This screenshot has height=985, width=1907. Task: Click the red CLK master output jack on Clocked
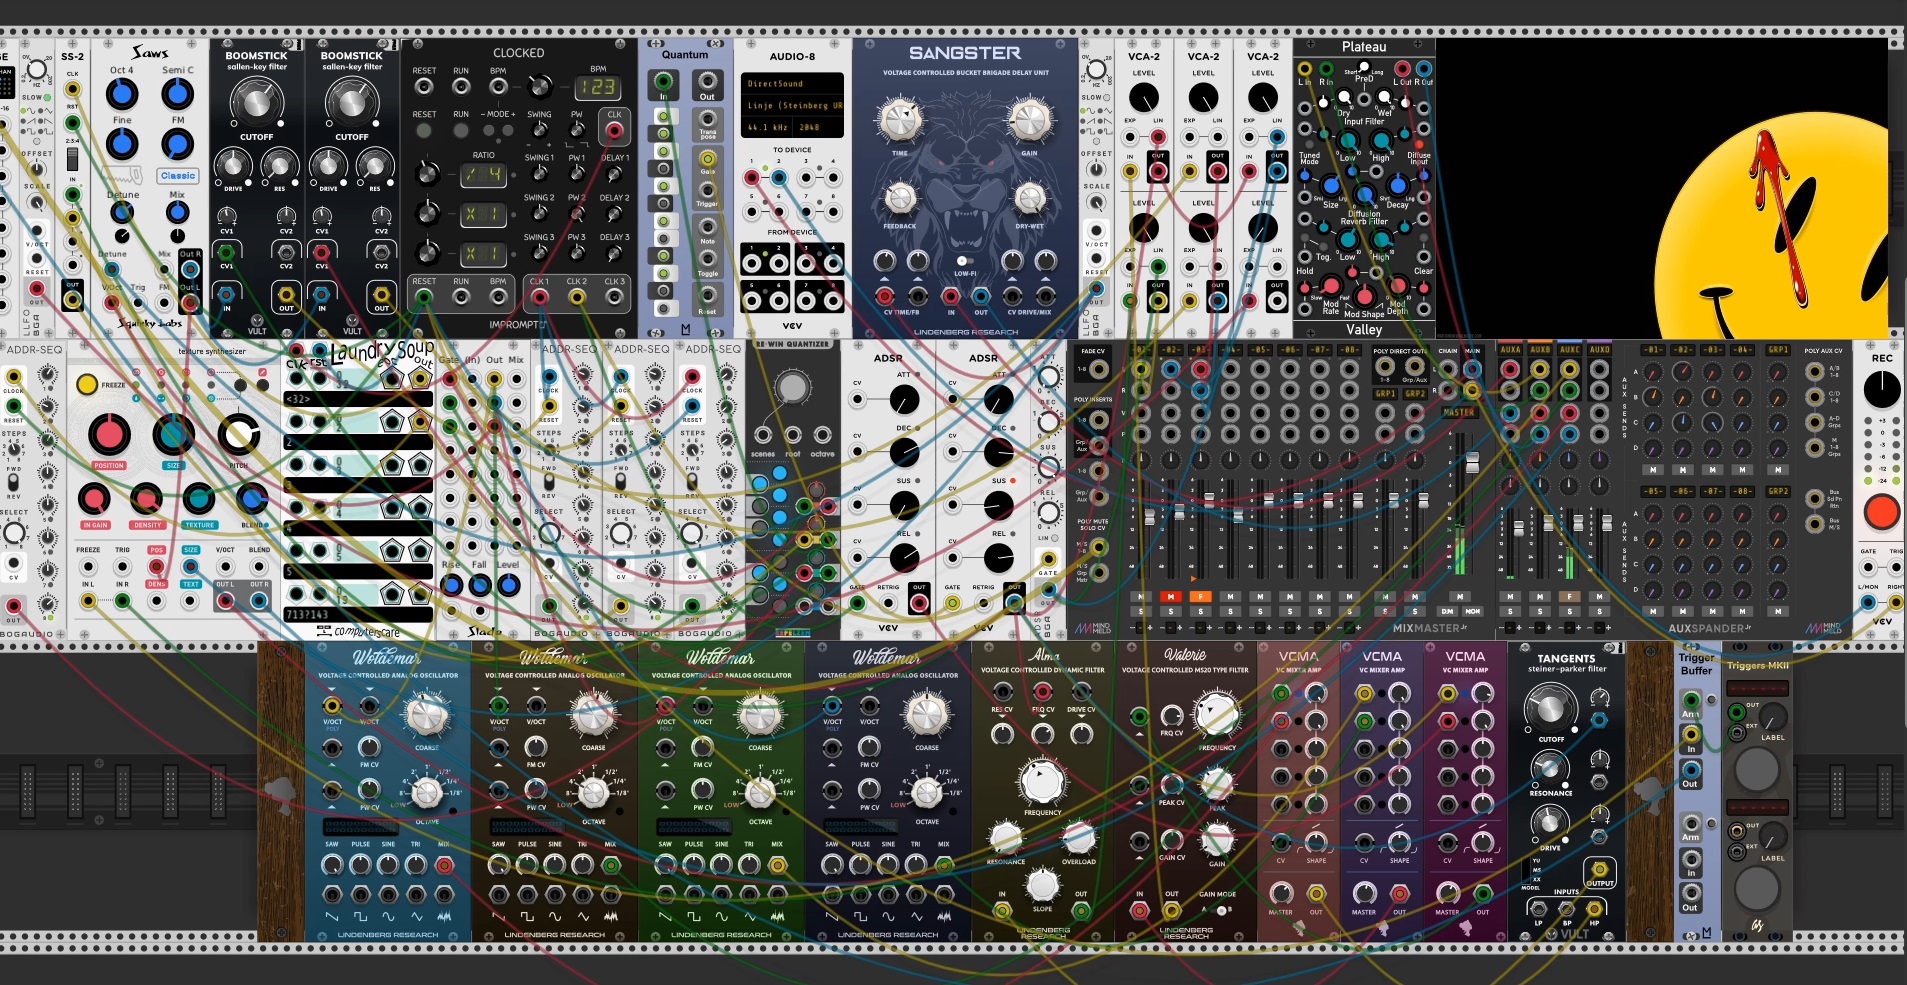614,131
